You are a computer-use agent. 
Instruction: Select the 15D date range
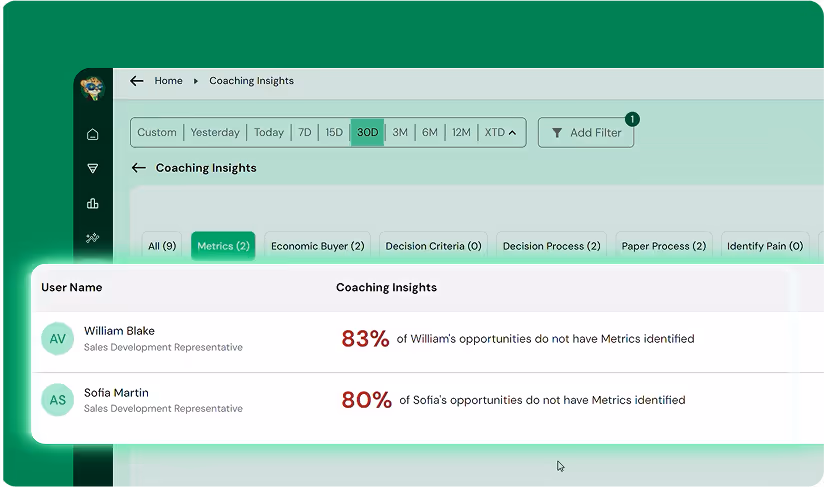(334, 132)
